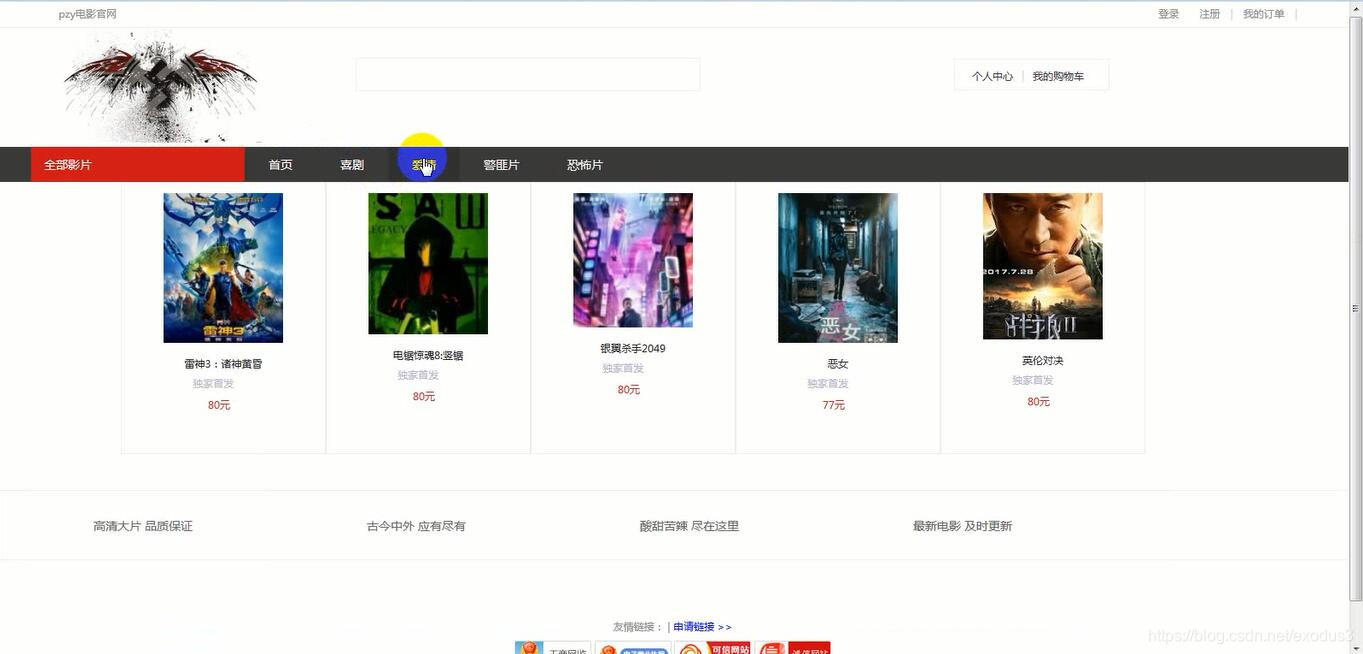Click the title 雷神3：诸神黄昏
The width and height of the screenshot is (1363, 654).
pyautogui.click(x=223, y=364)
